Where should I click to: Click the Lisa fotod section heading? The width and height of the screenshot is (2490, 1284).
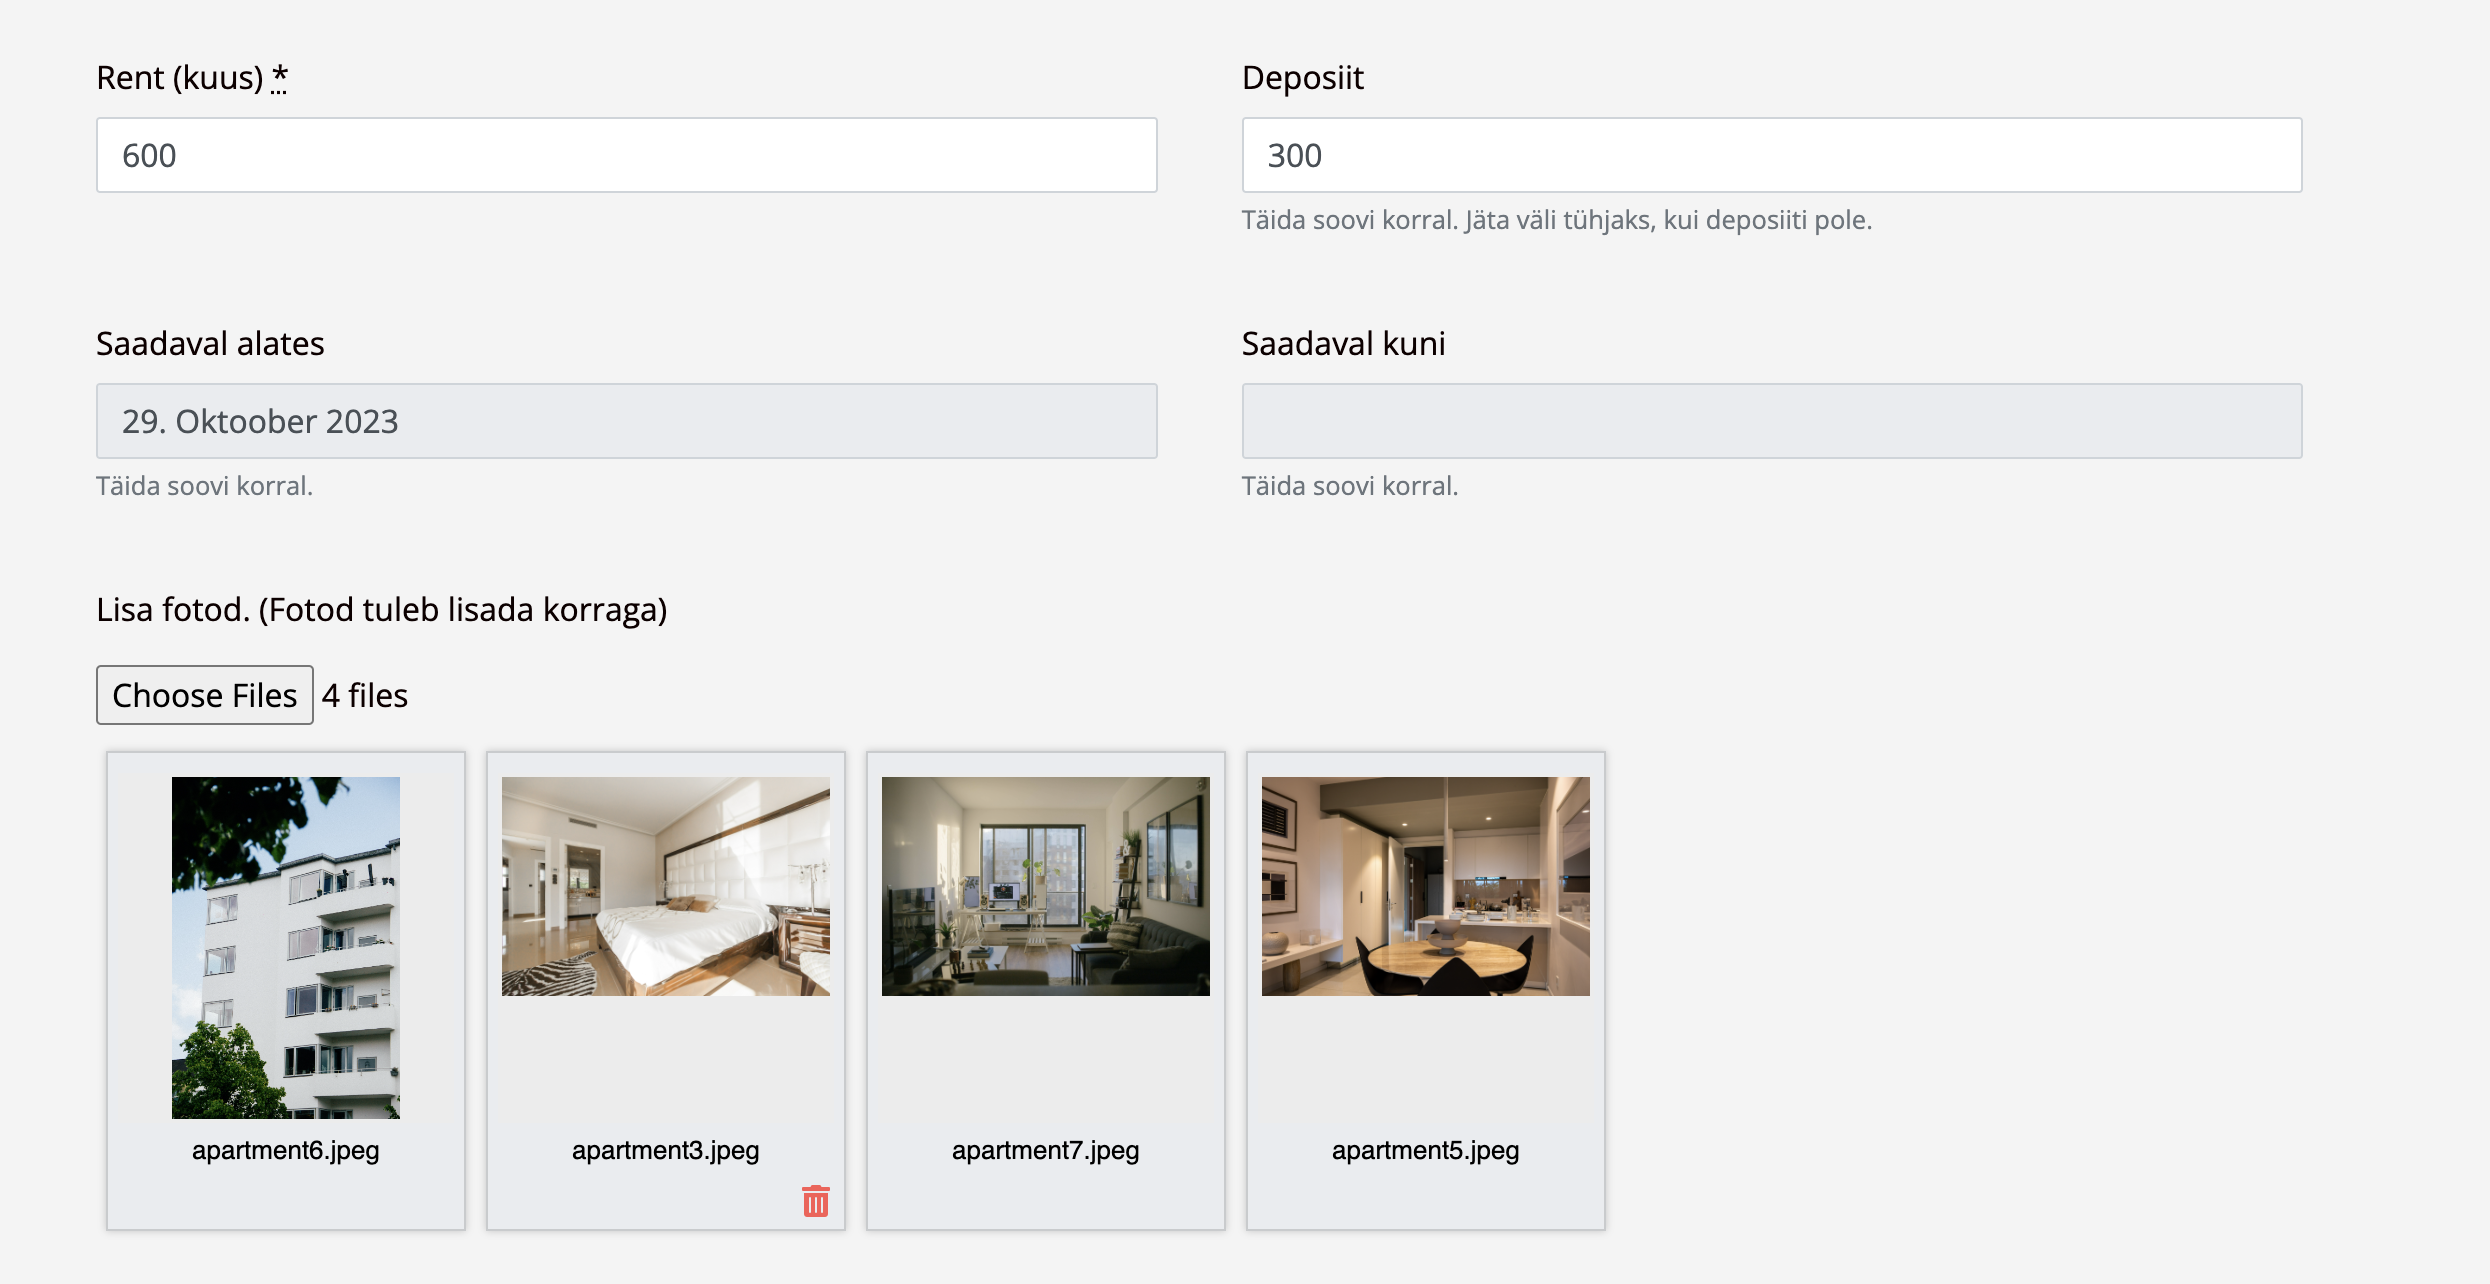(x=381, y=609)
